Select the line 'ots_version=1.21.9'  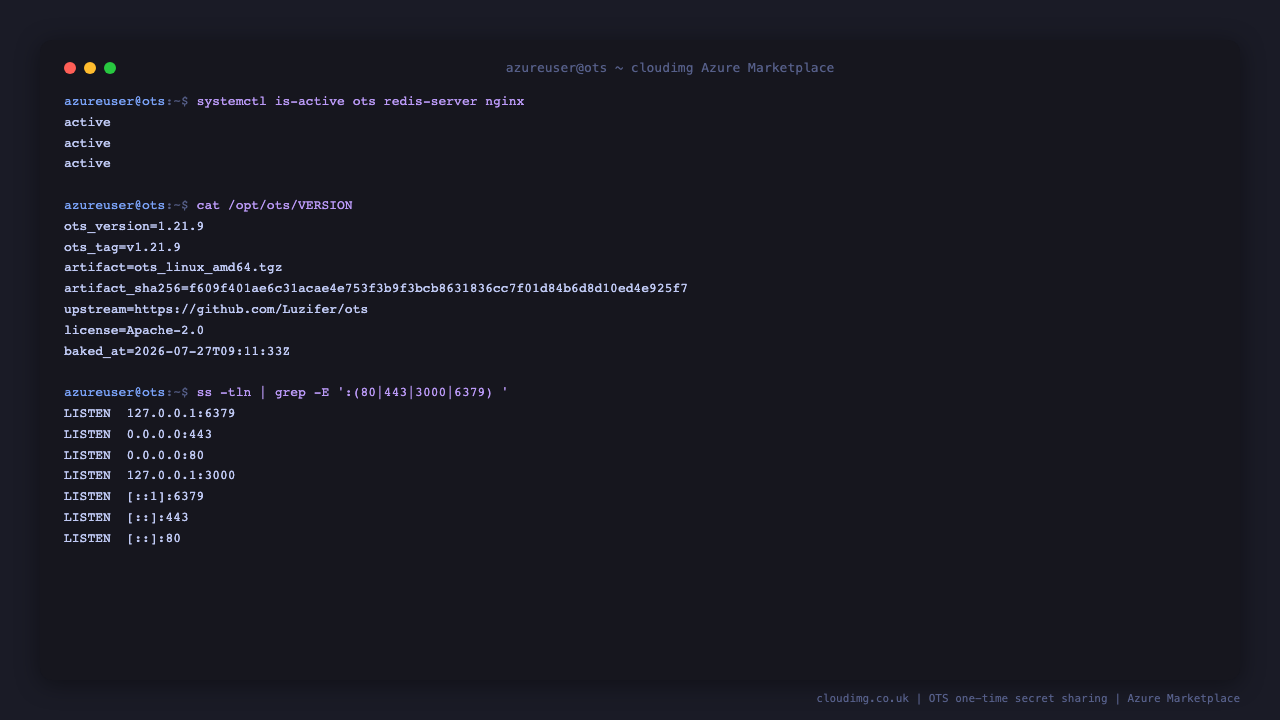[x=134, y=227]
